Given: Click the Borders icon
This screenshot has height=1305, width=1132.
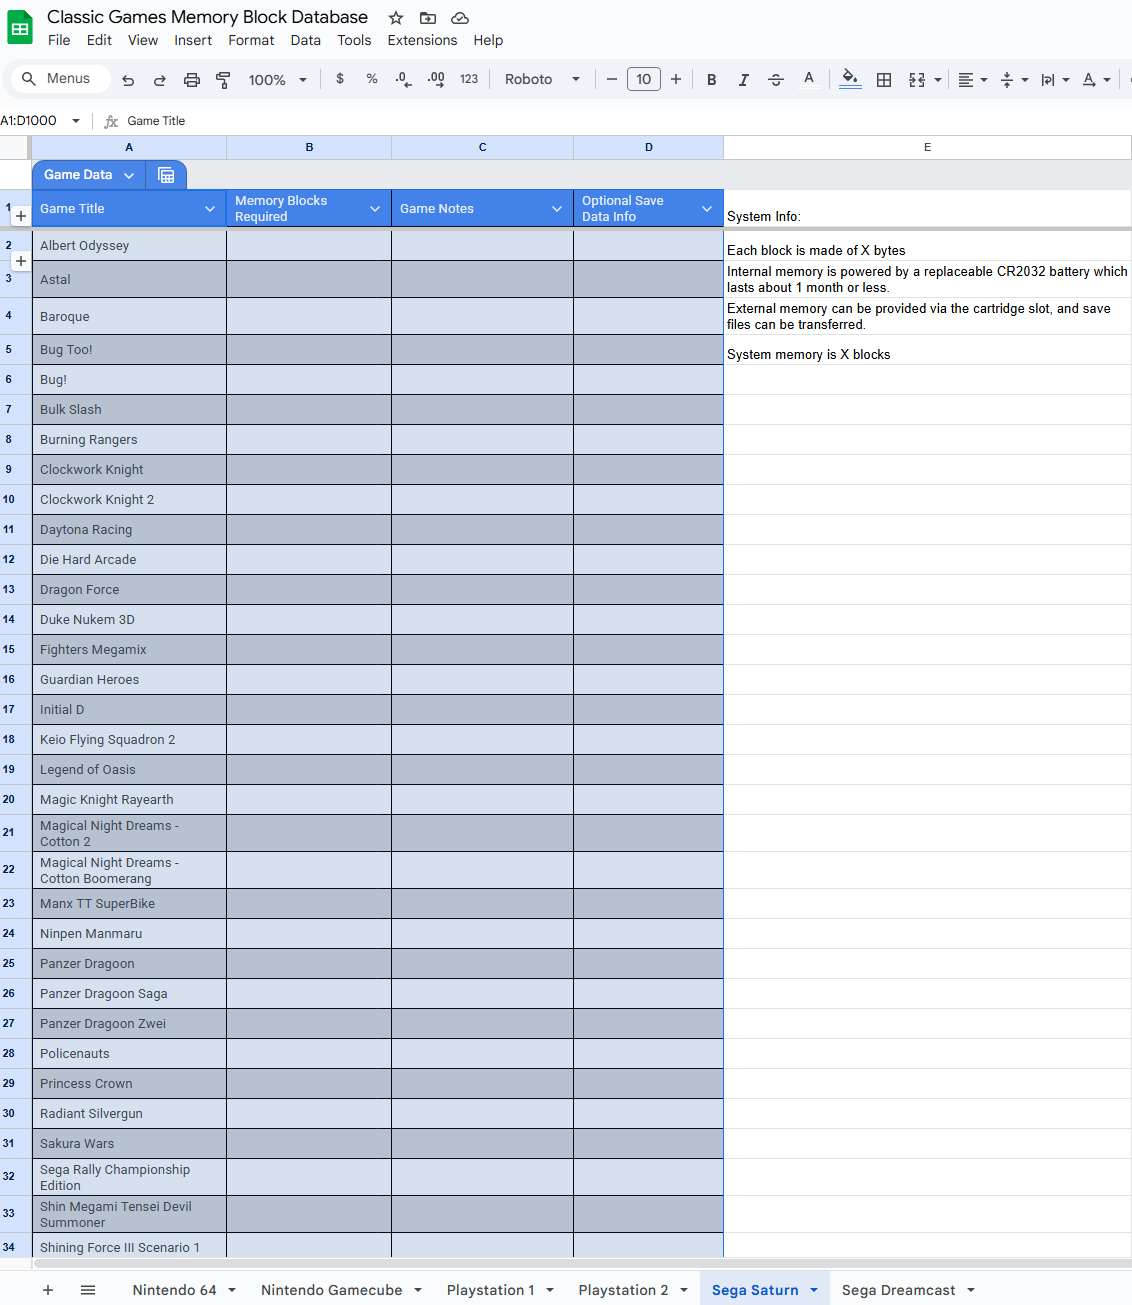Looking at the screenshot, I should (x=883, y=80).
